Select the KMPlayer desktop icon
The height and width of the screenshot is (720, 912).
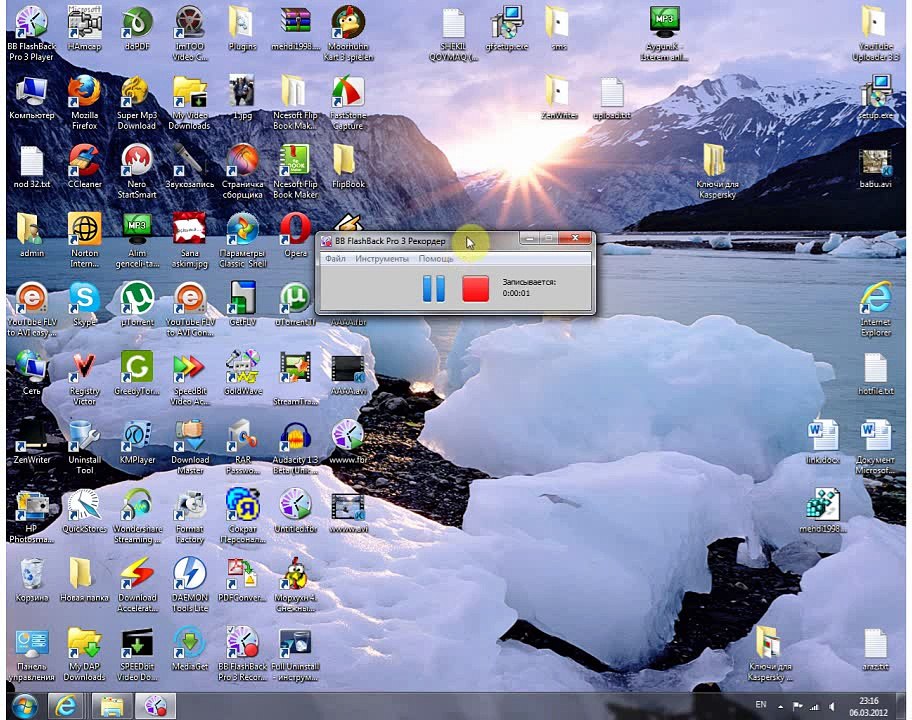pyautogui.click(x=137, y=442)
